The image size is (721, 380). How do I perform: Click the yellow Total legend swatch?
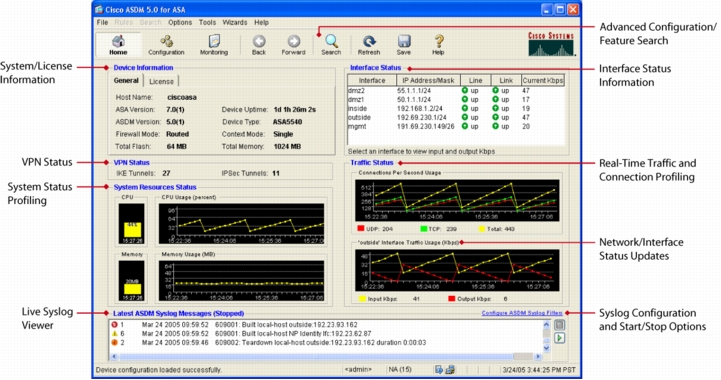point(482,229)
